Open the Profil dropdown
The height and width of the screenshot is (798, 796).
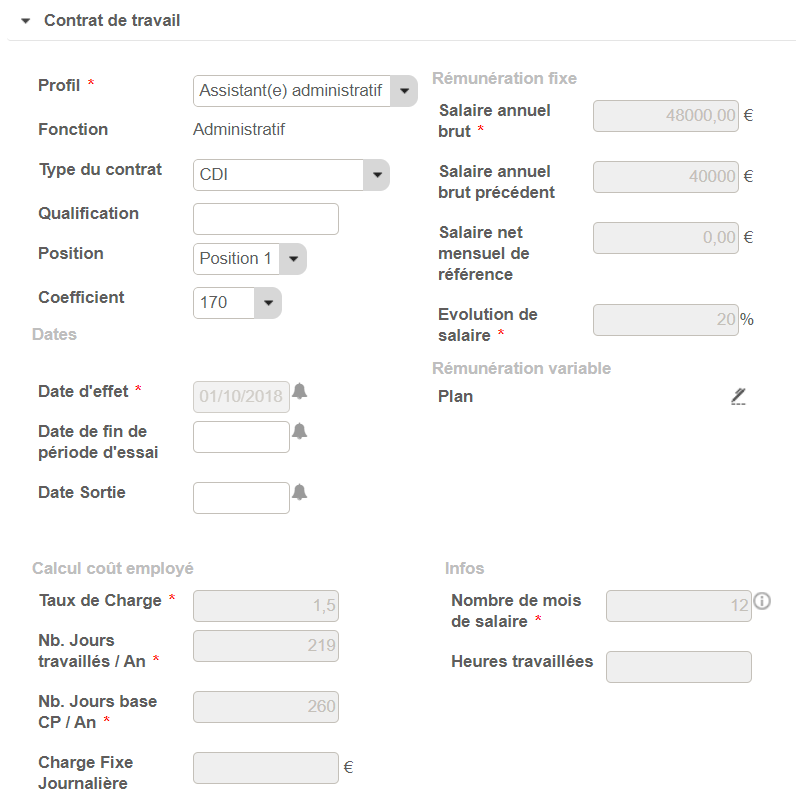[x=403, y=90]
